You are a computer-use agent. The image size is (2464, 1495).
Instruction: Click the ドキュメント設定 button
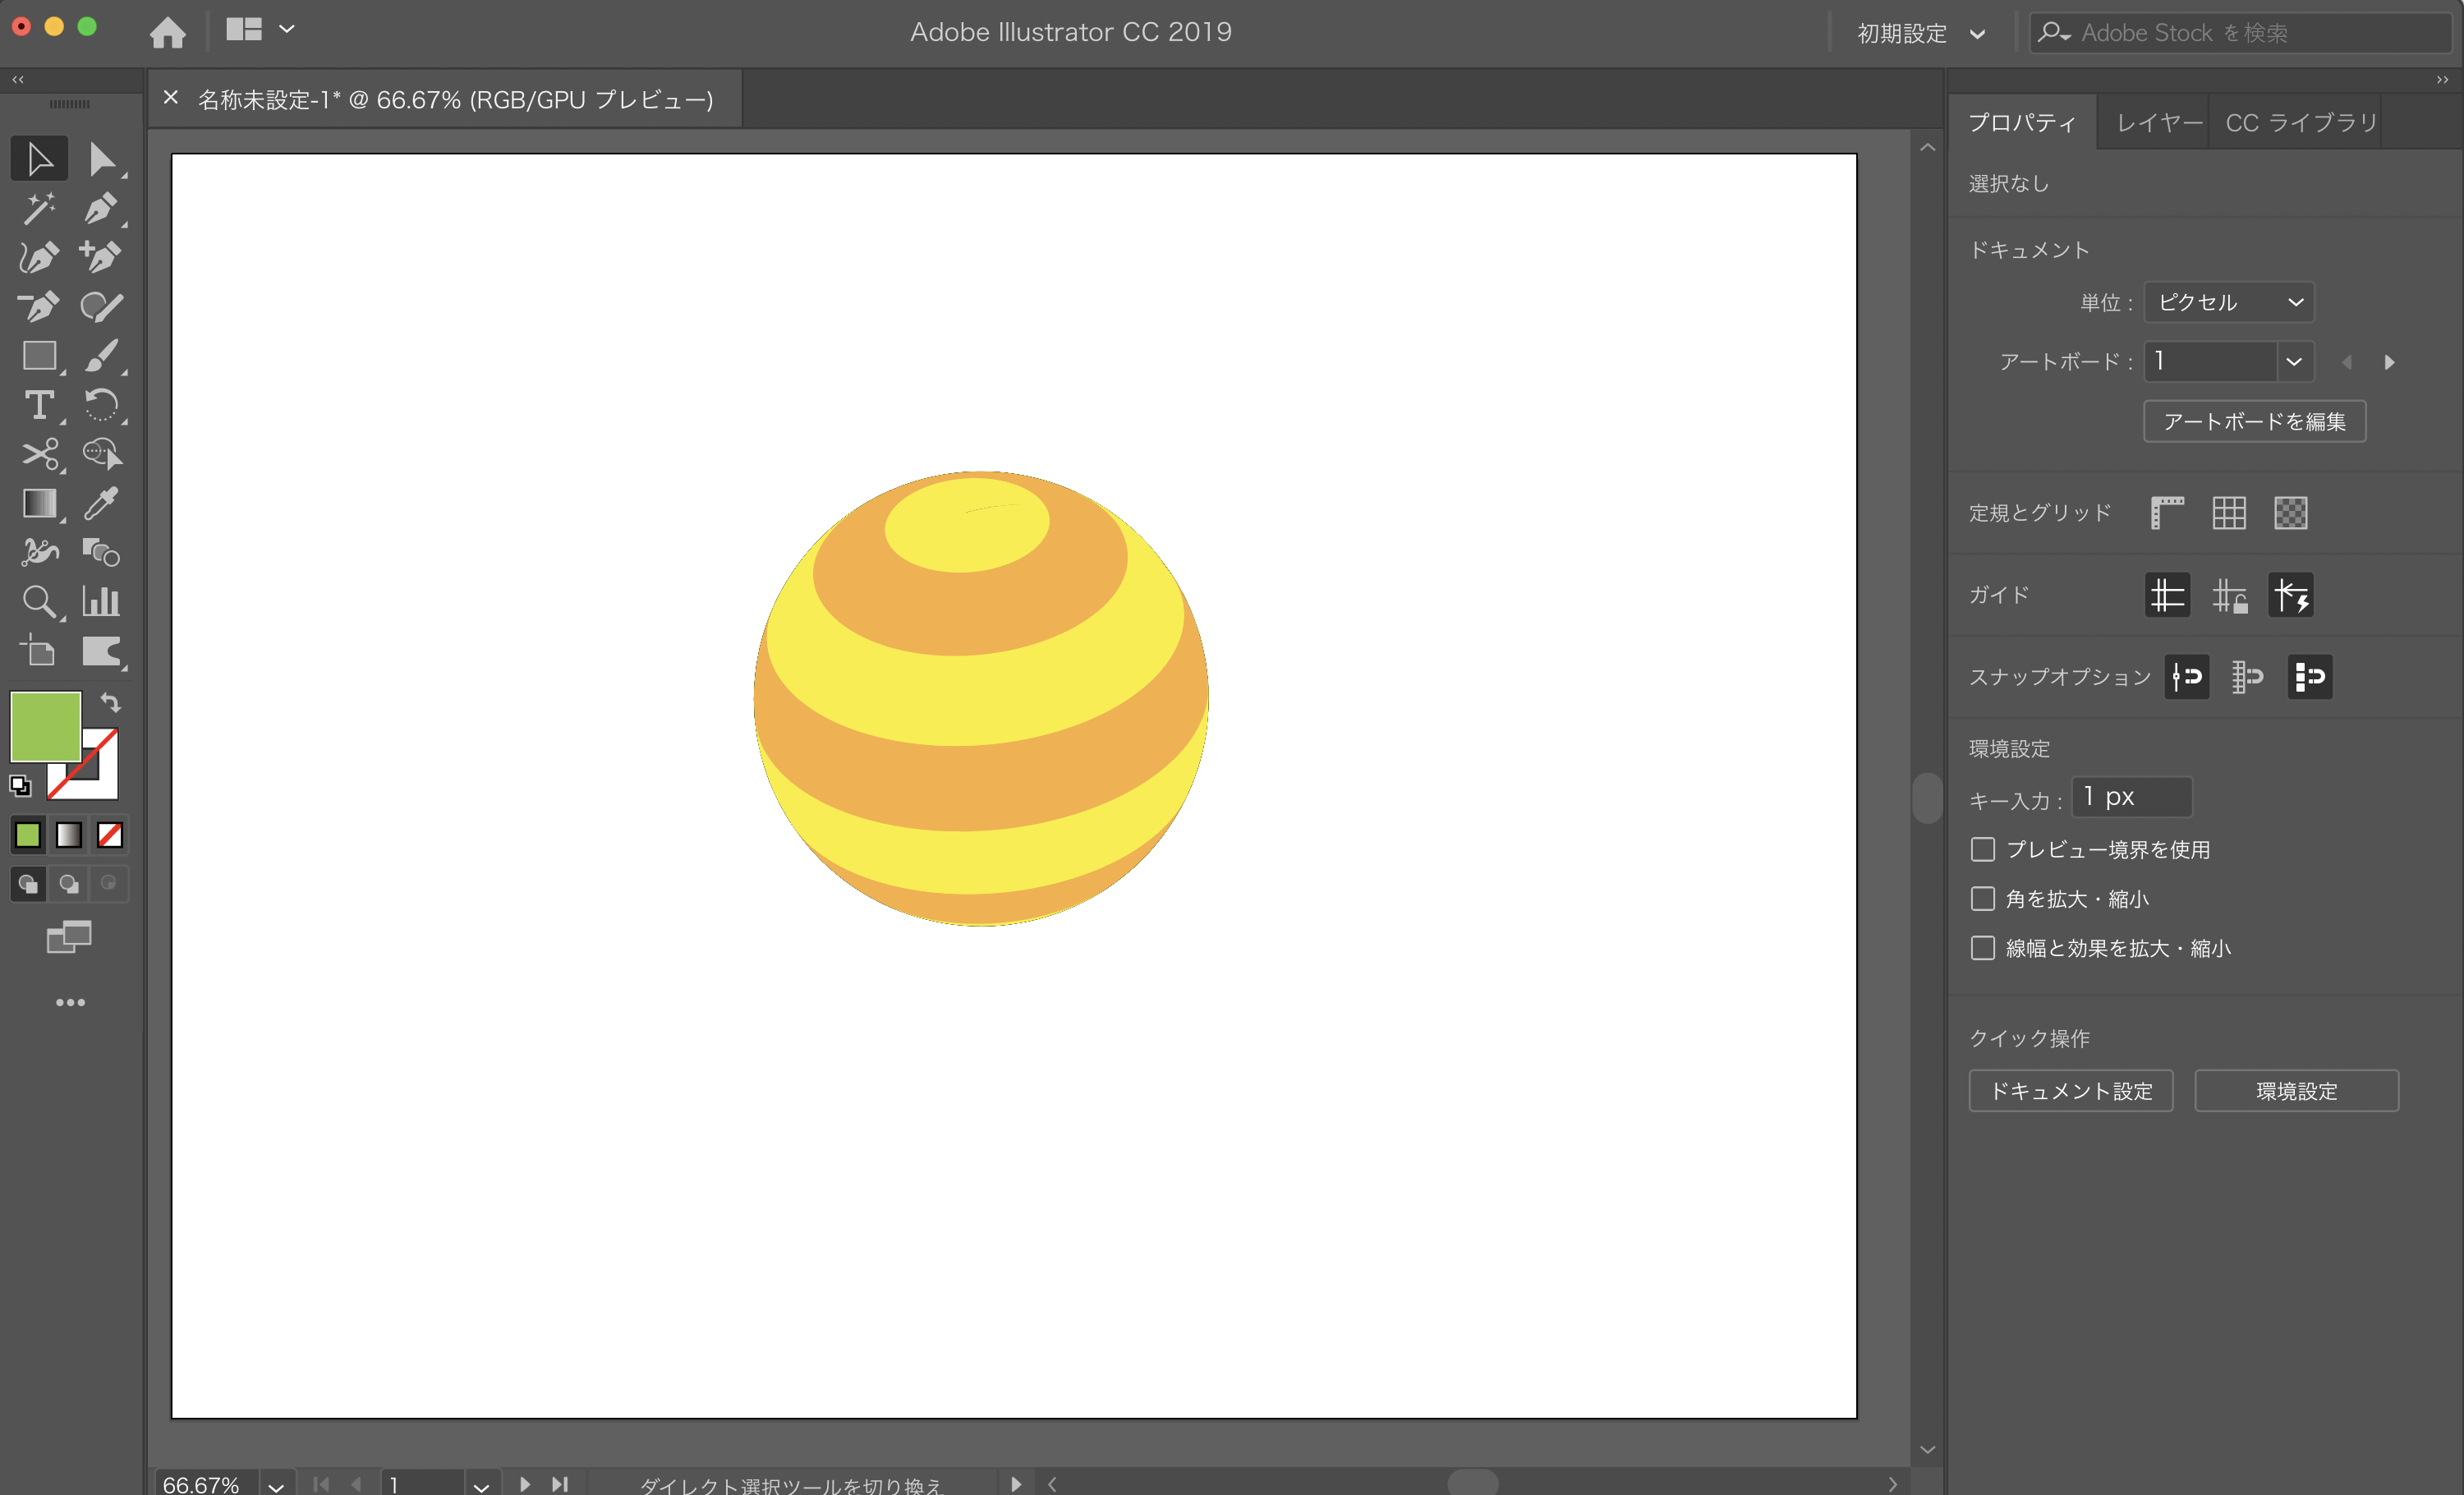[2071, 1092]
